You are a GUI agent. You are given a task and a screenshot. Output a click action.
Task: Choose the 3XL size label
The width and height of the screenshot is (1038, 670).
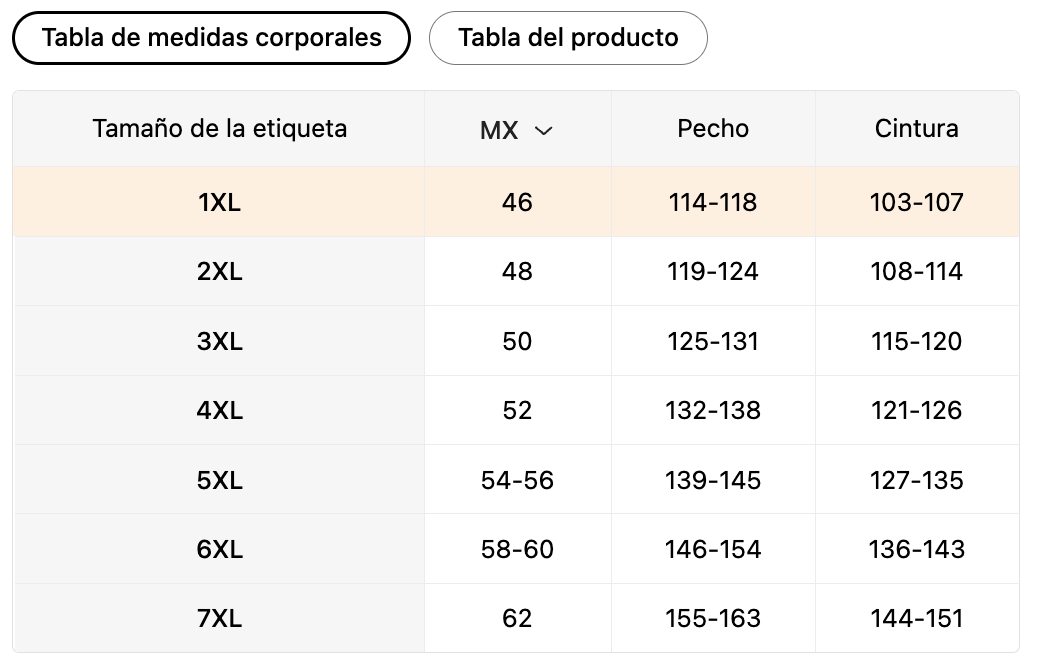coord(220,341)
